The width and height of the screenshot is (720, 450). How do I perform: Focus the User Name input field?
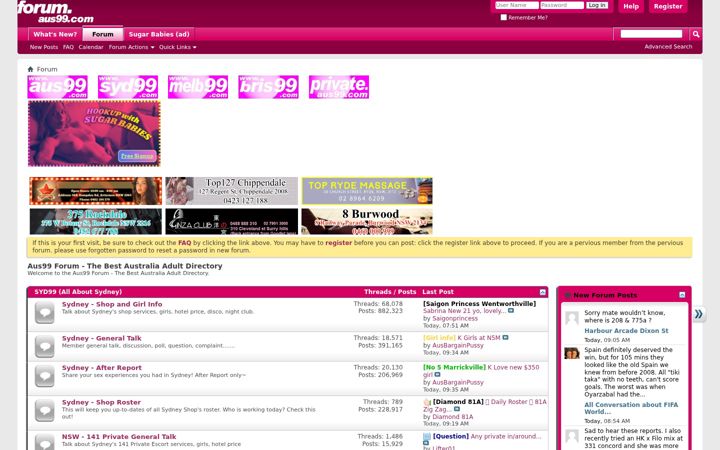click(517, 6)
